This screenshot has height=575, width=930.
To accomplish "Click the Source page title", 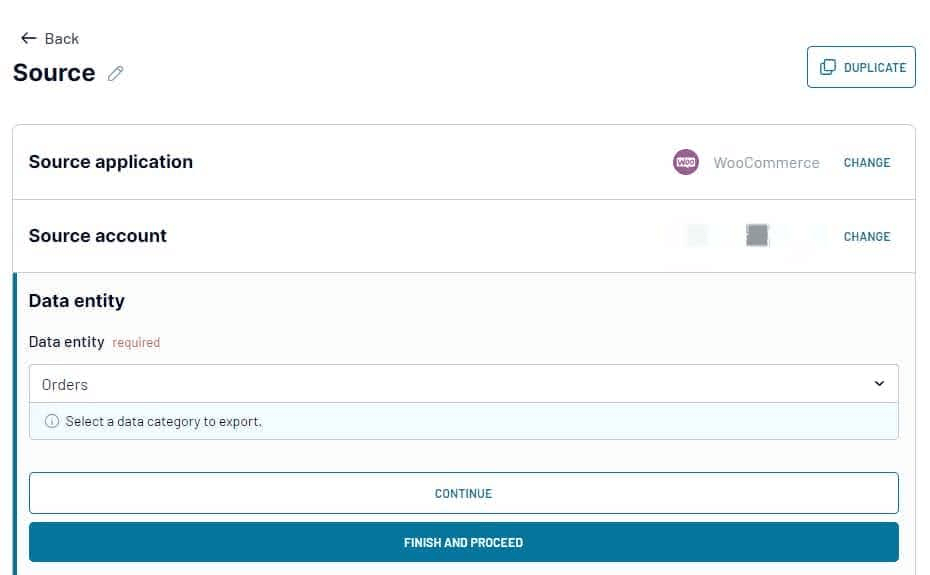I will click(54, 73).
